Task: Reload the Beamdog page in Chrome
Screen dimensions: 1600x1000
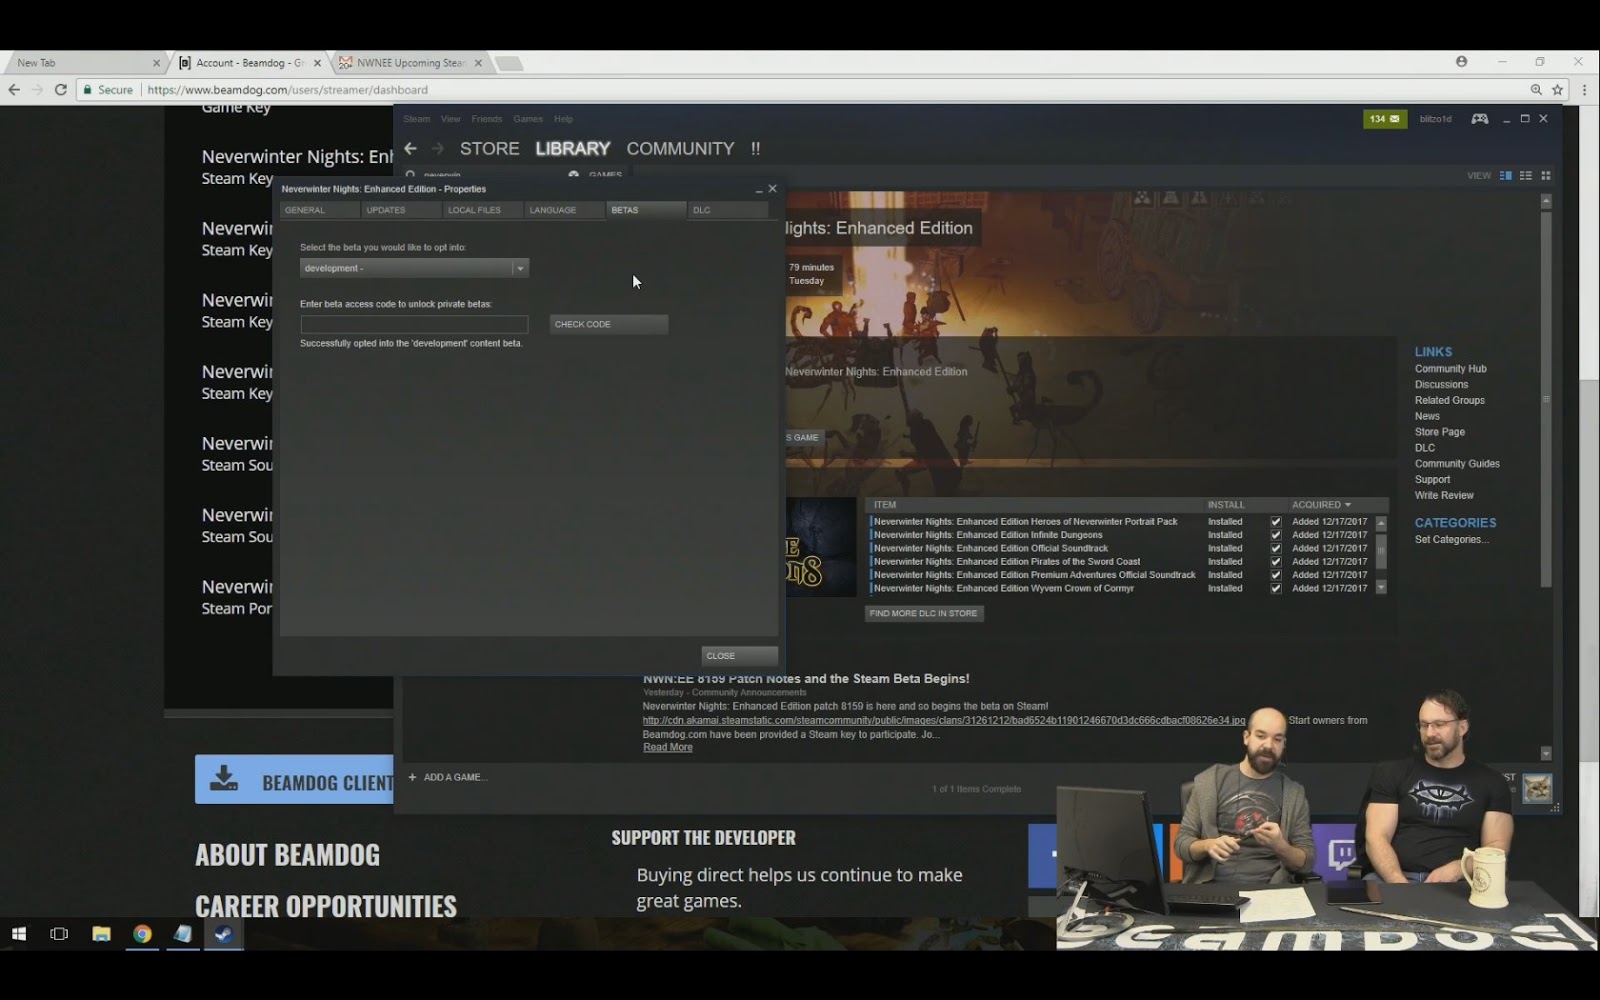Action: pyautogui.click(x=61, y=90)
